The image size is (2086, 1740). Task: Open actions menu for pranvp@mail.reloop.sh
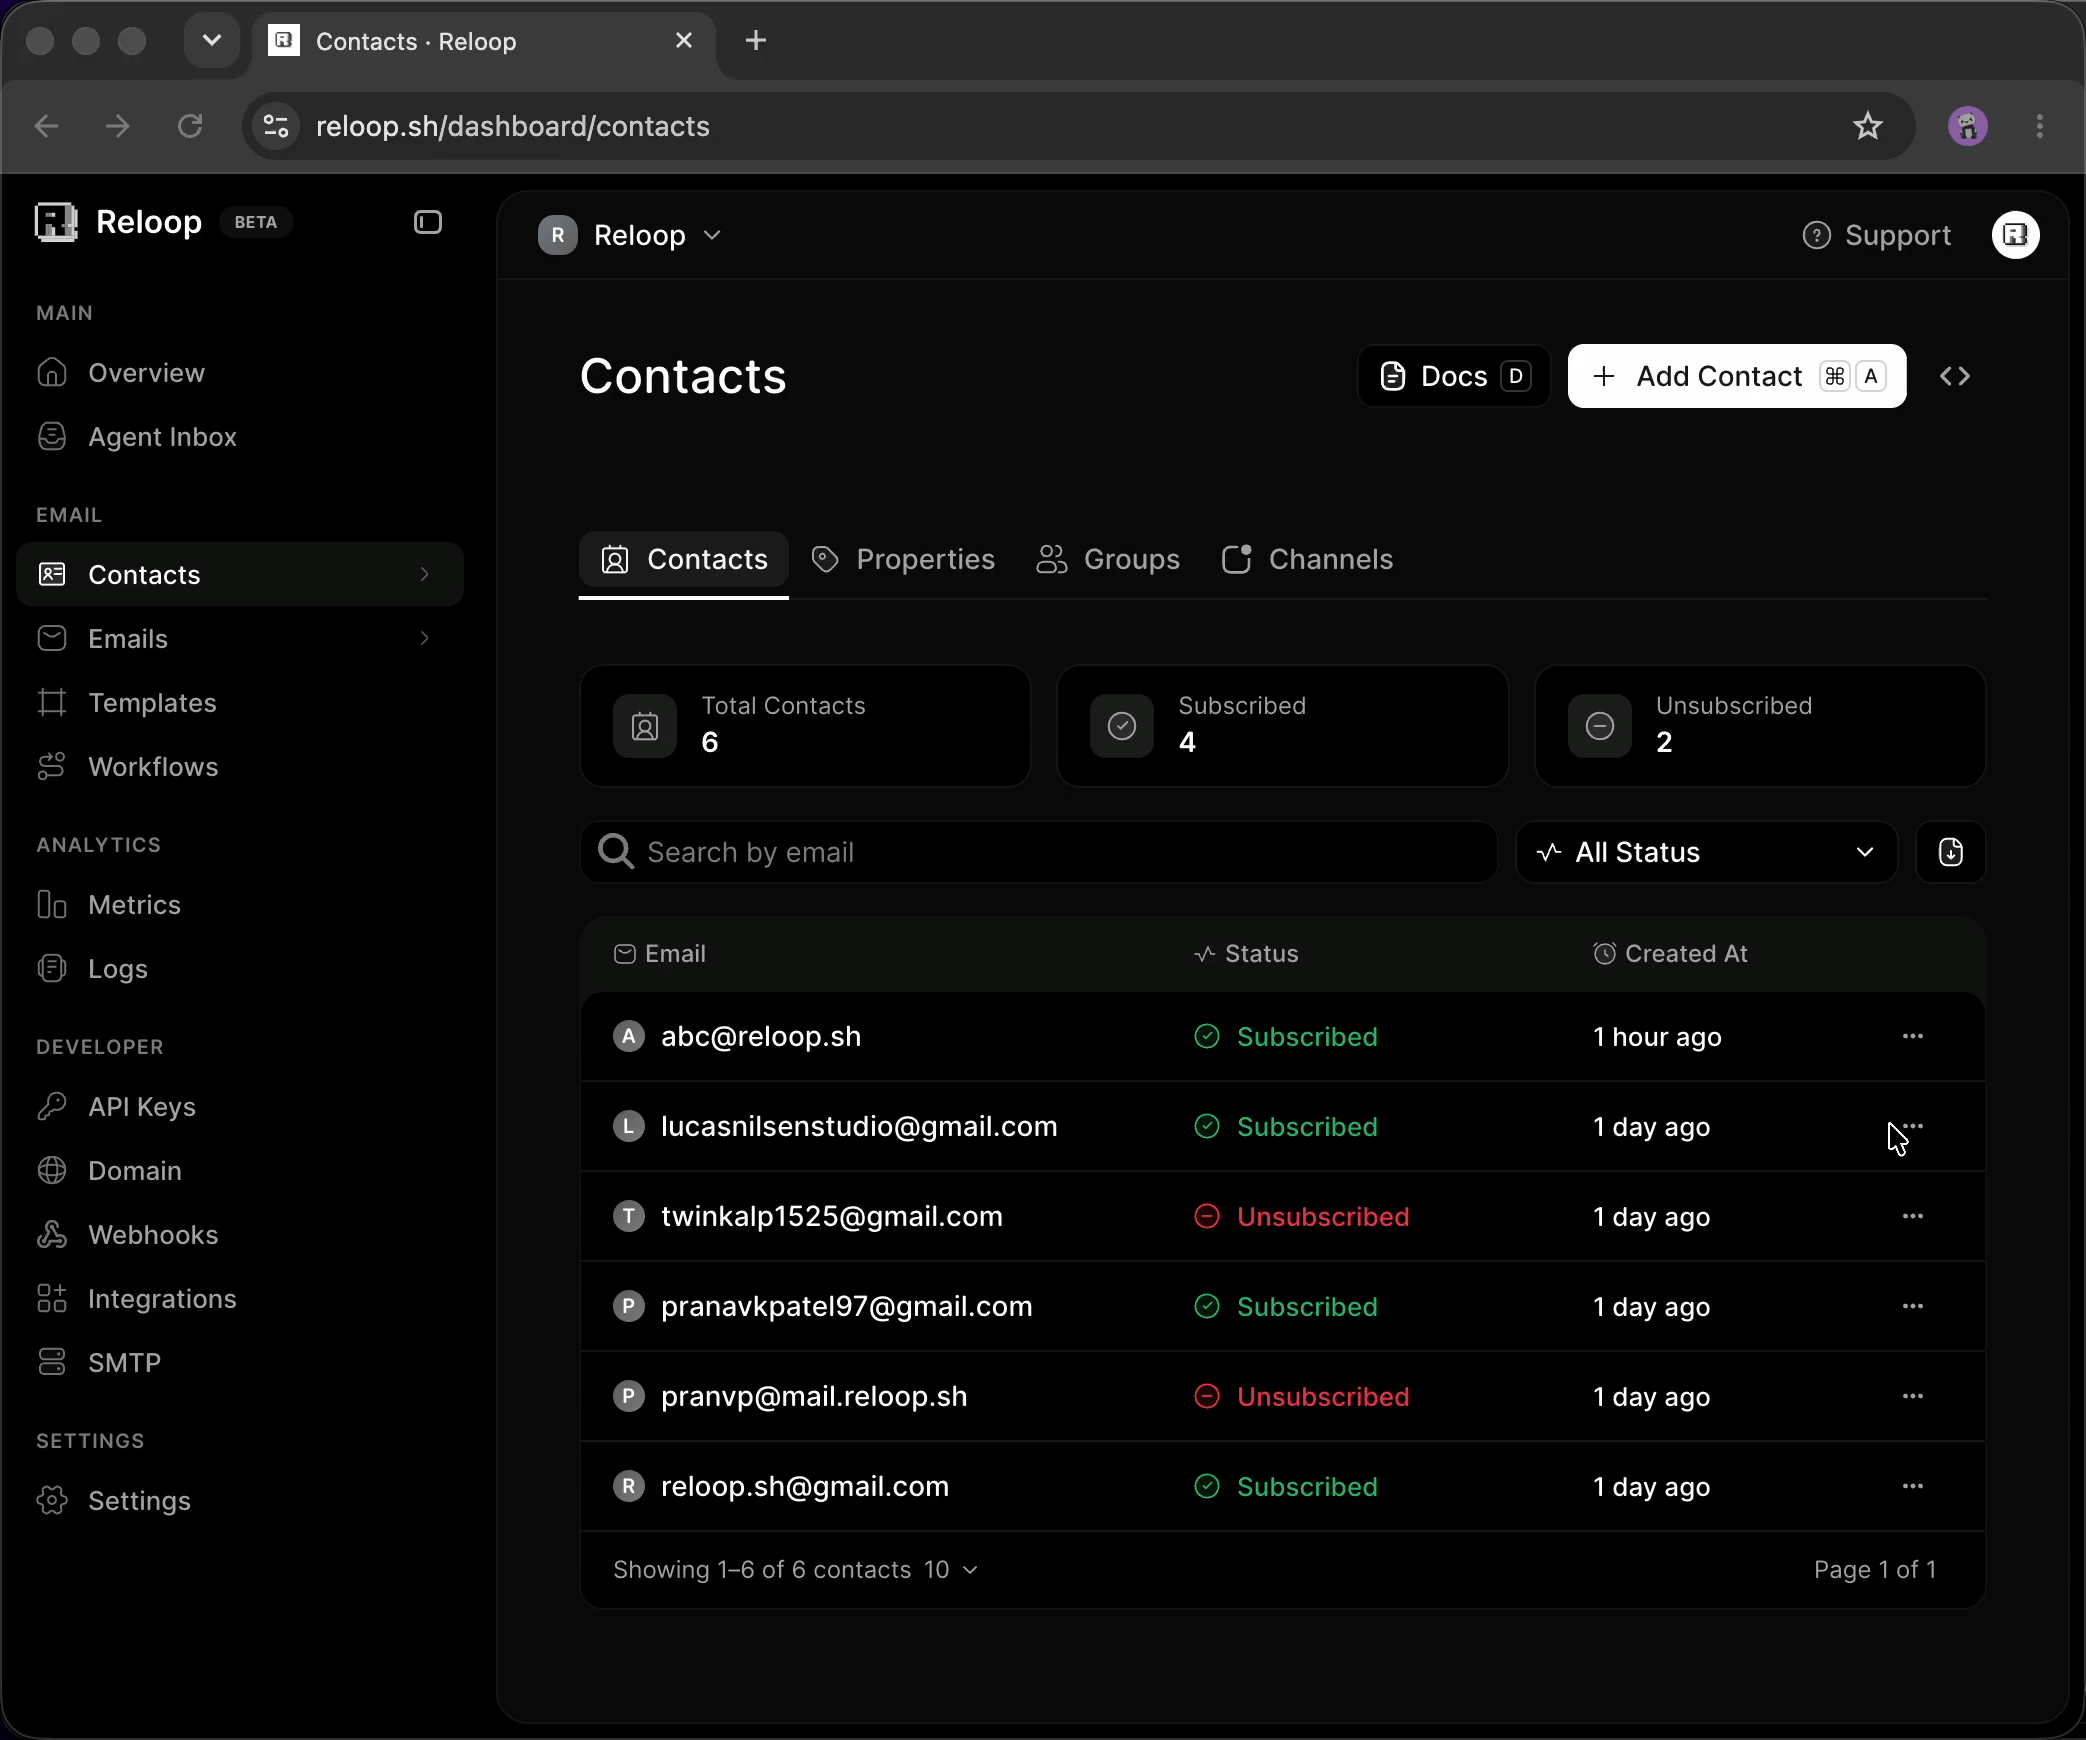coord(1912,1396)
